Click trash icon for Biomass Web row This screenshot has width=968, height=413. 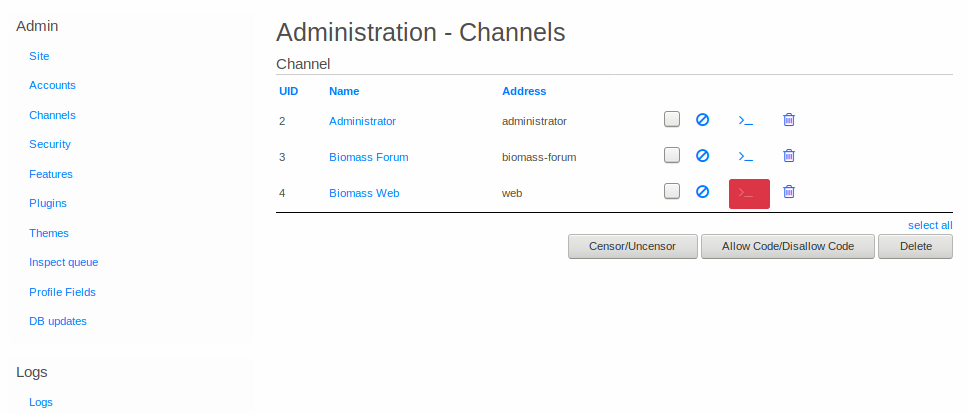pyautogui.click(x=789, y=192)
